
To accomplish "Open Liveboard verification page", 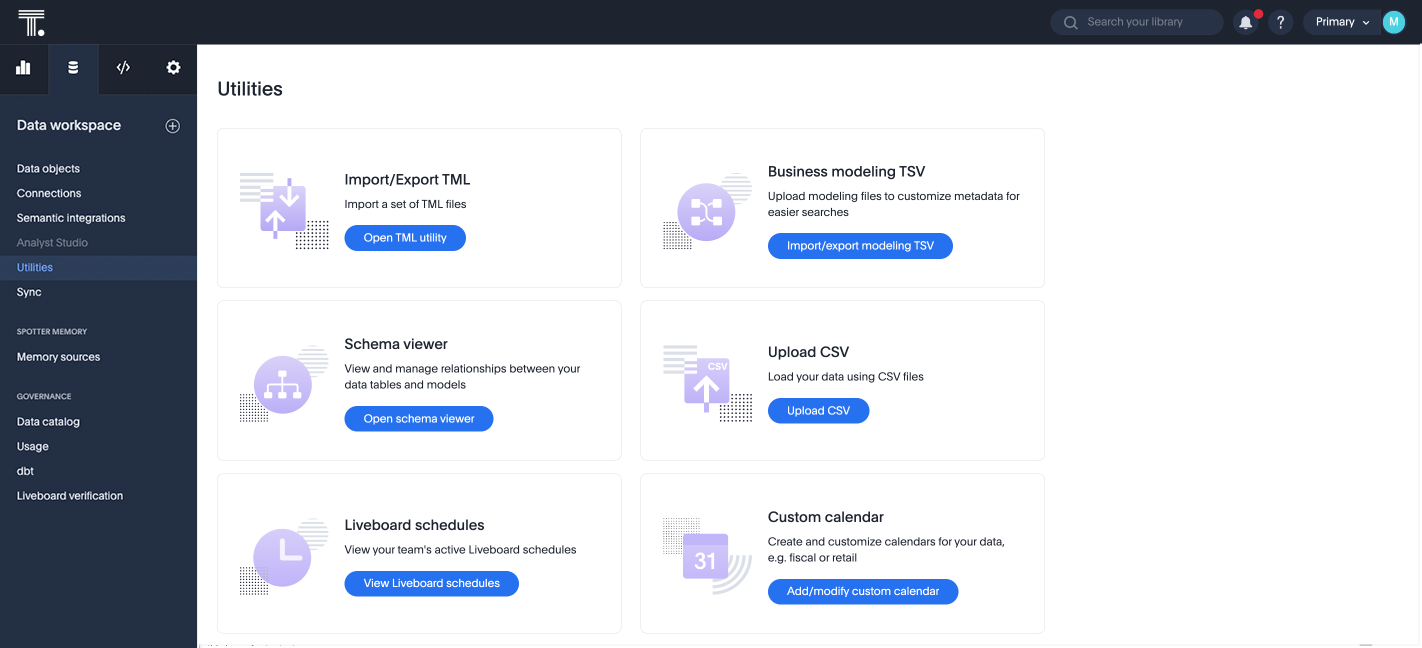I will pyautogui.click(x=70, y=496).
